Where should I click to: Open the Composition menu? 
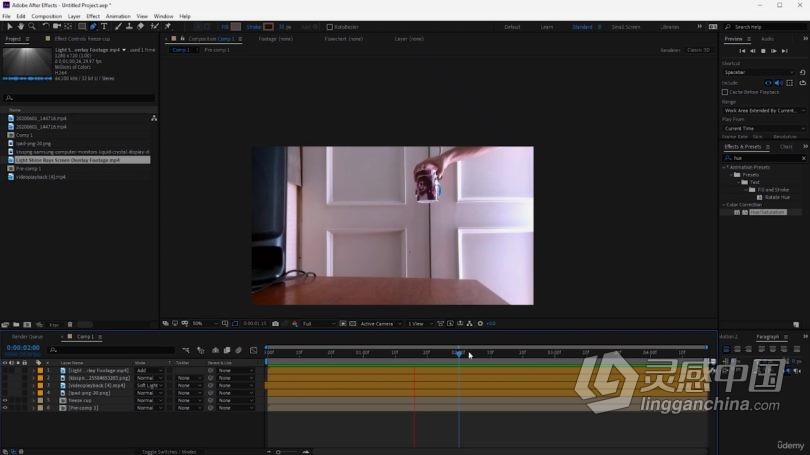click(x=46, y=17)
